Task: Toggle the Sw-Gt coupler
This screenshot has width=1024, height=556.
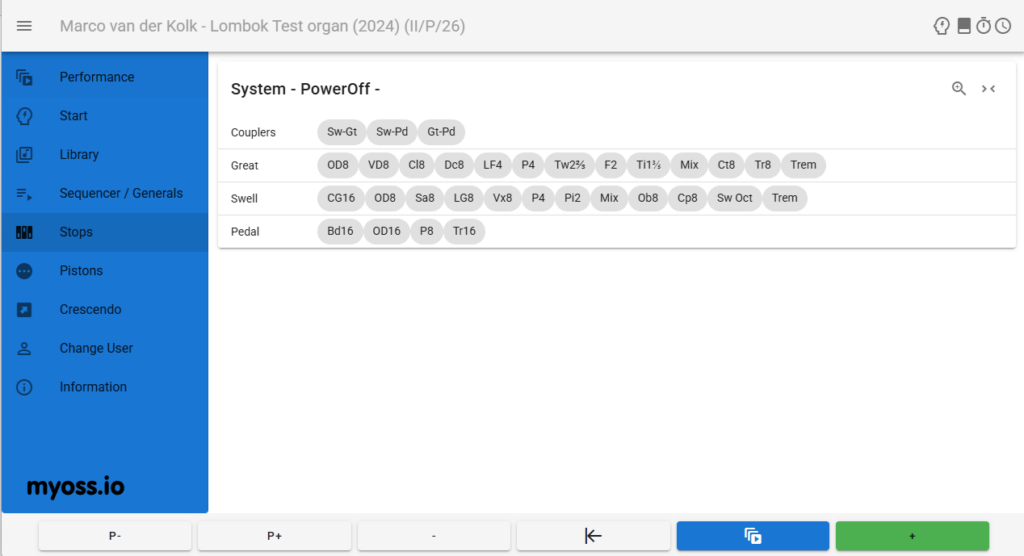Action: 342,131
